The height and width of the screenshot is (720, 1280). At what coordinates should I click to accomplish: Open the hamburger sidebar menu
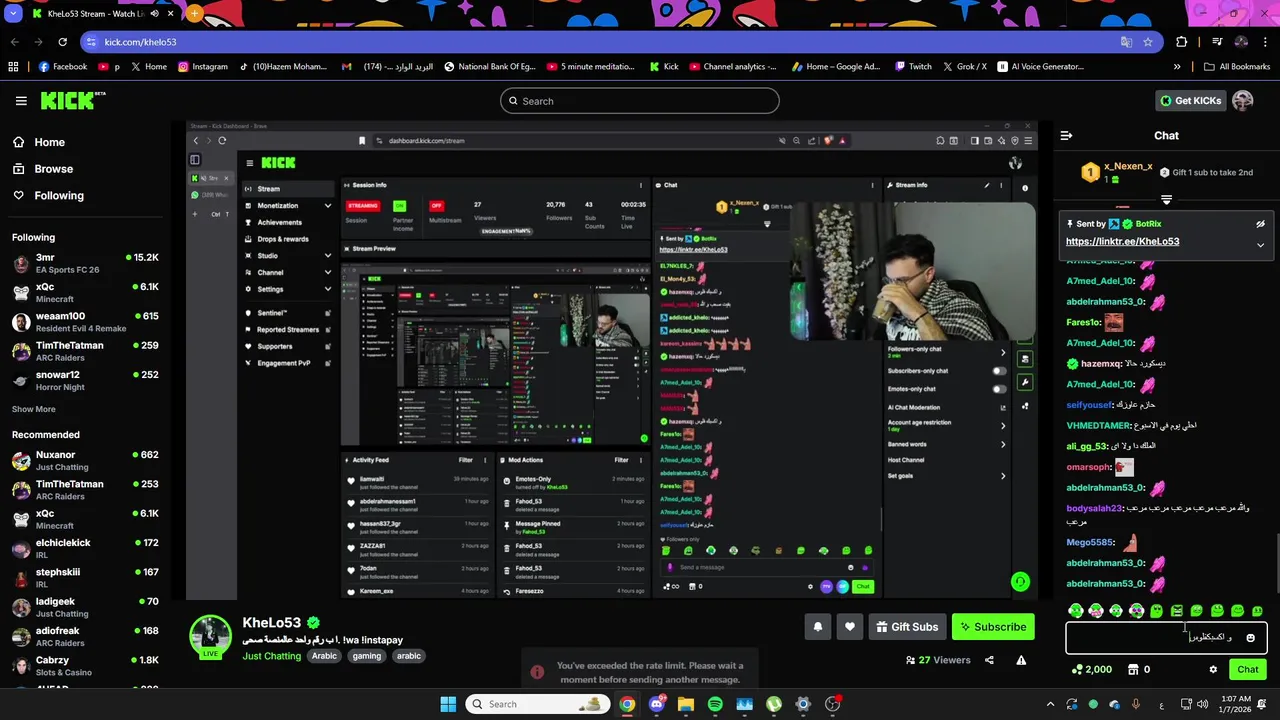click(21, 101)
